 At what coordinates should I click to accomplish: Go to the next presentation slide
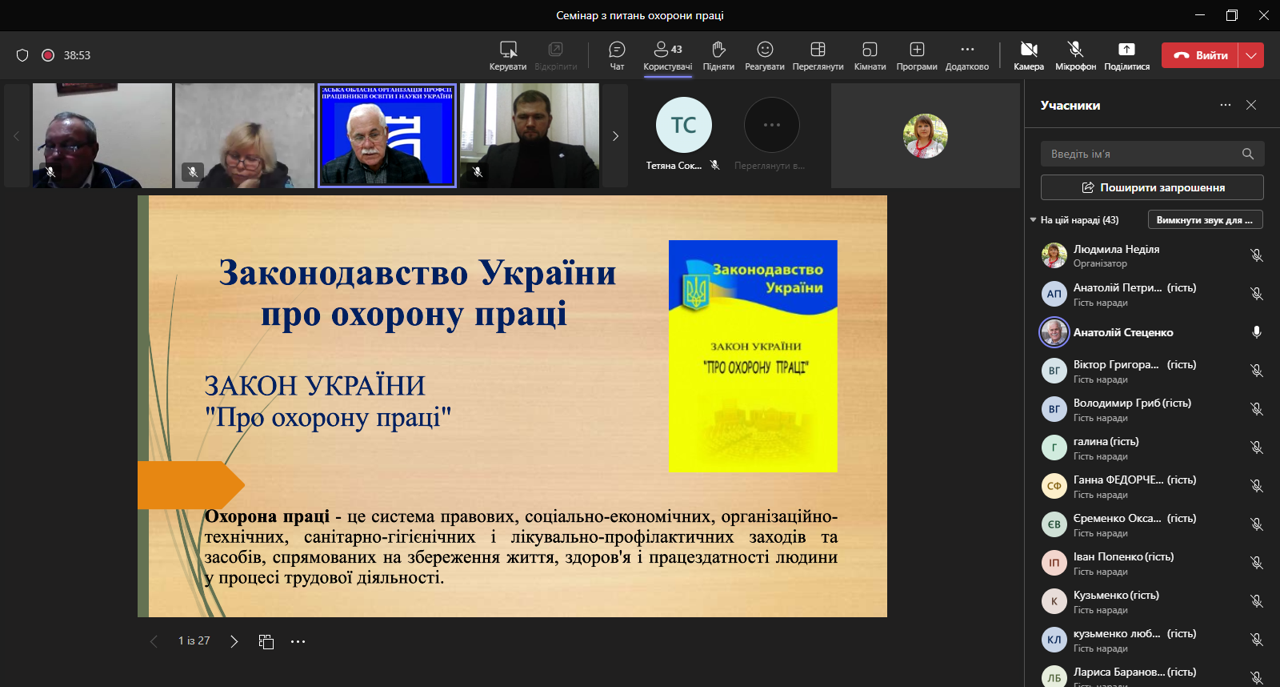point(234,642)
